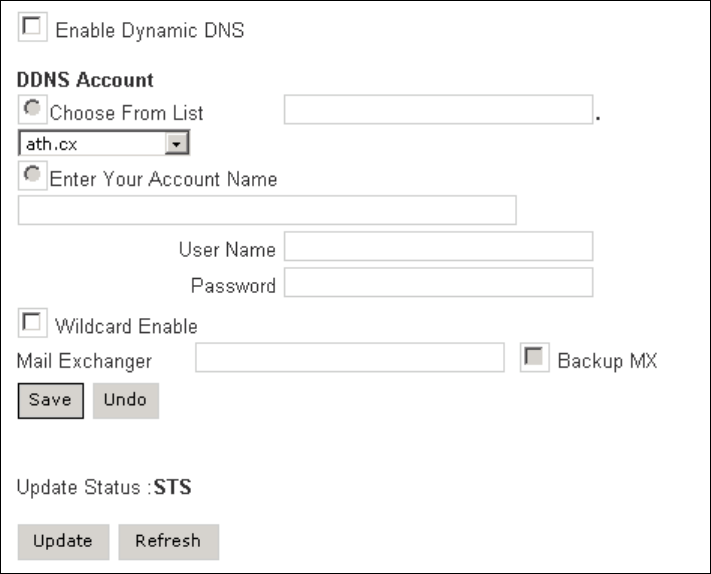Tick the Wildcard Enable checkbox
The width and height of the screenshot is (711, 574).
point(32,323)
